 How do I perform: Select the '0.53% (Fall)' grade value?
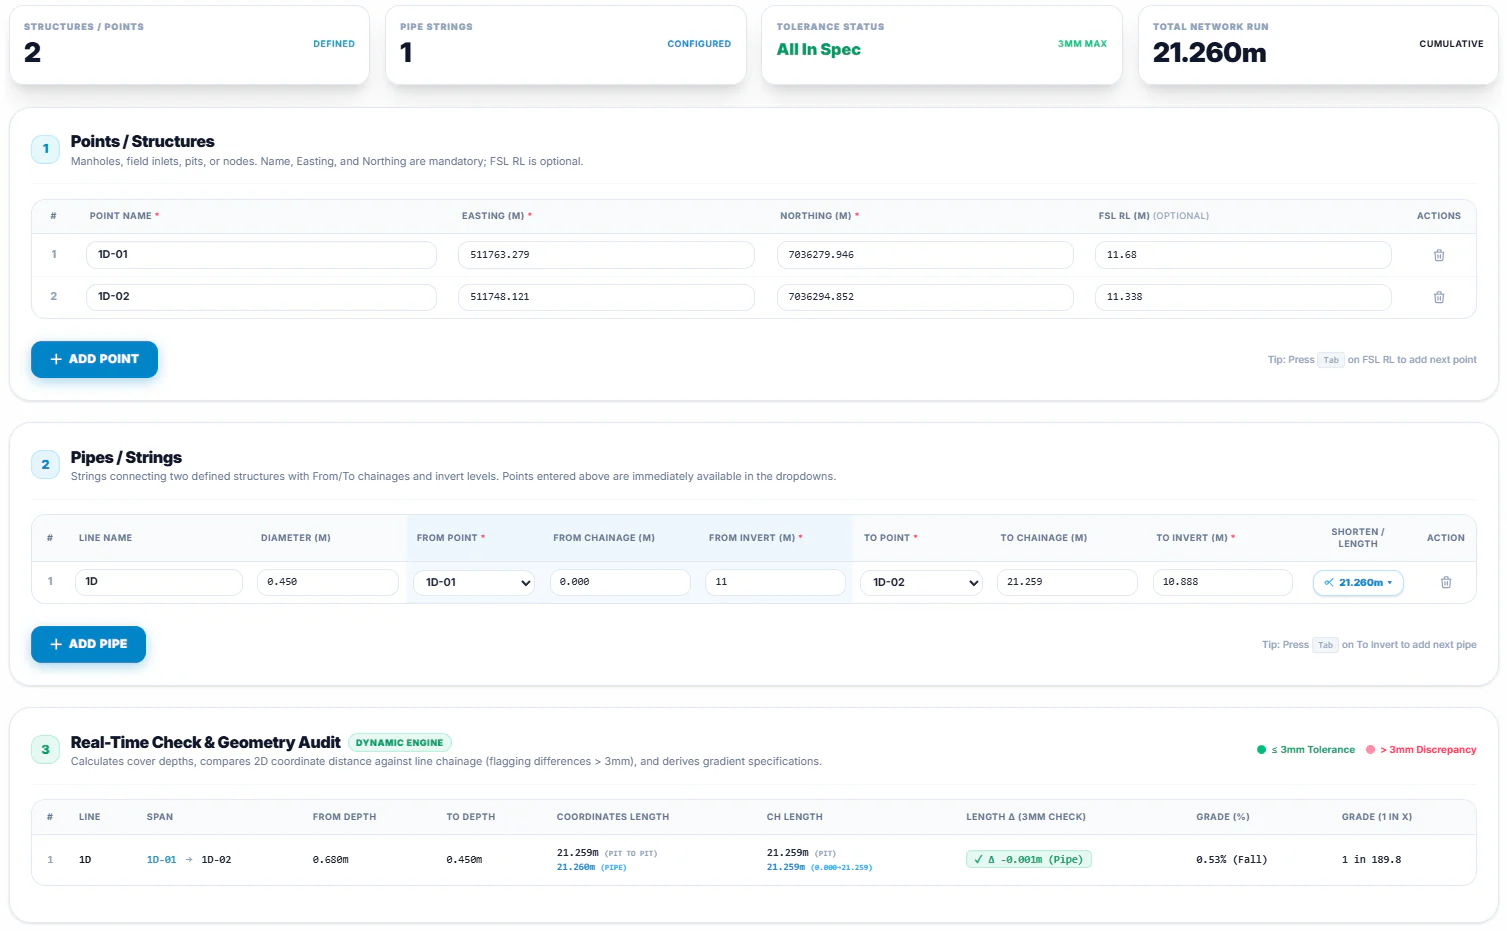tap(1231, 860)
